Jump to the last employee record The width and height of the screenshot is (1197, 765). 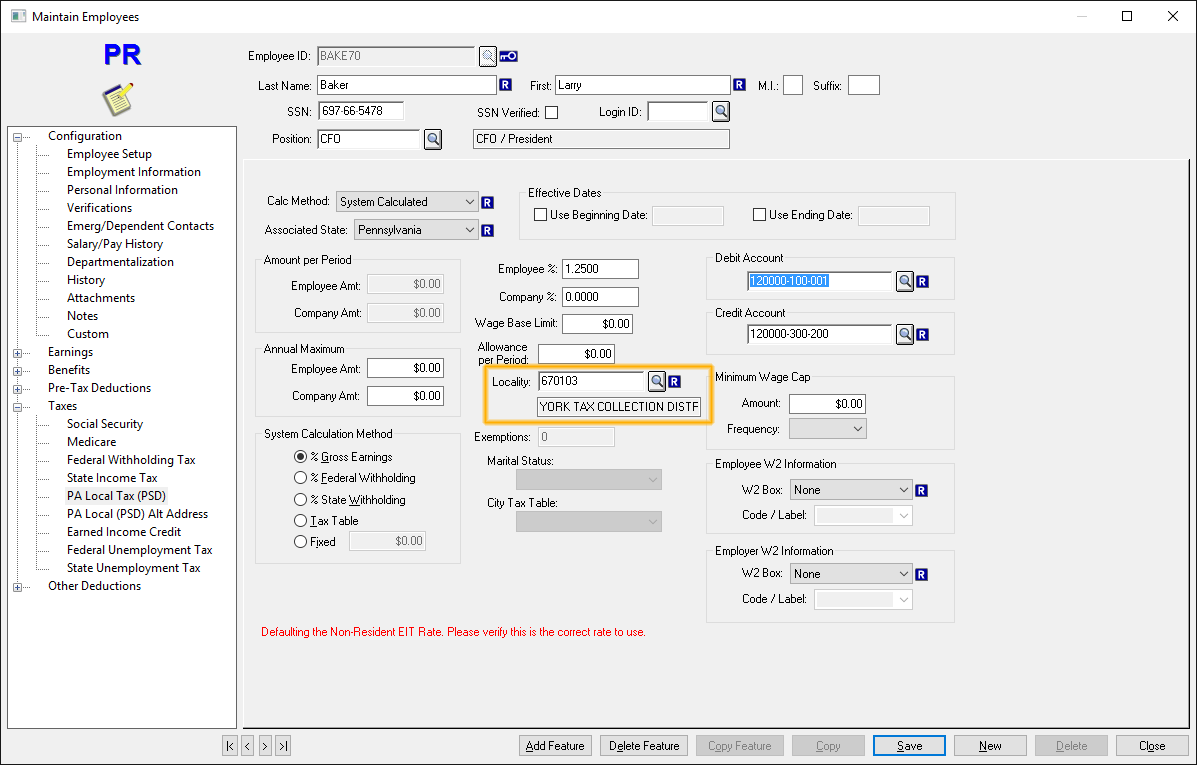[x=283, y=745]
